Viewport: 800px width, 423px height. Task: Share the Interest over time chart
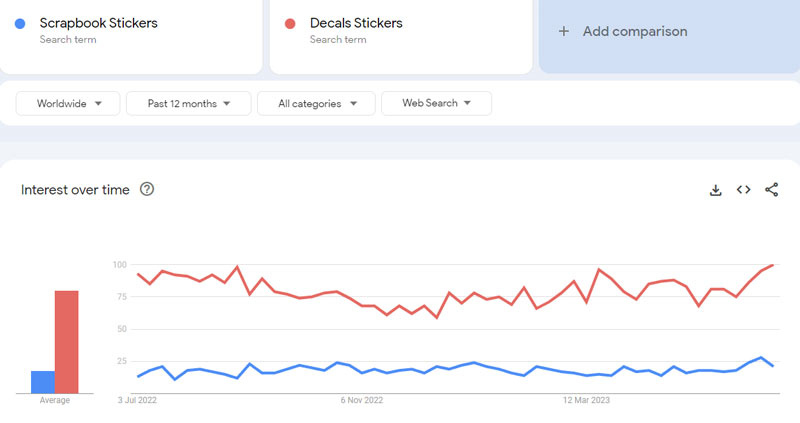pos(772,190)
